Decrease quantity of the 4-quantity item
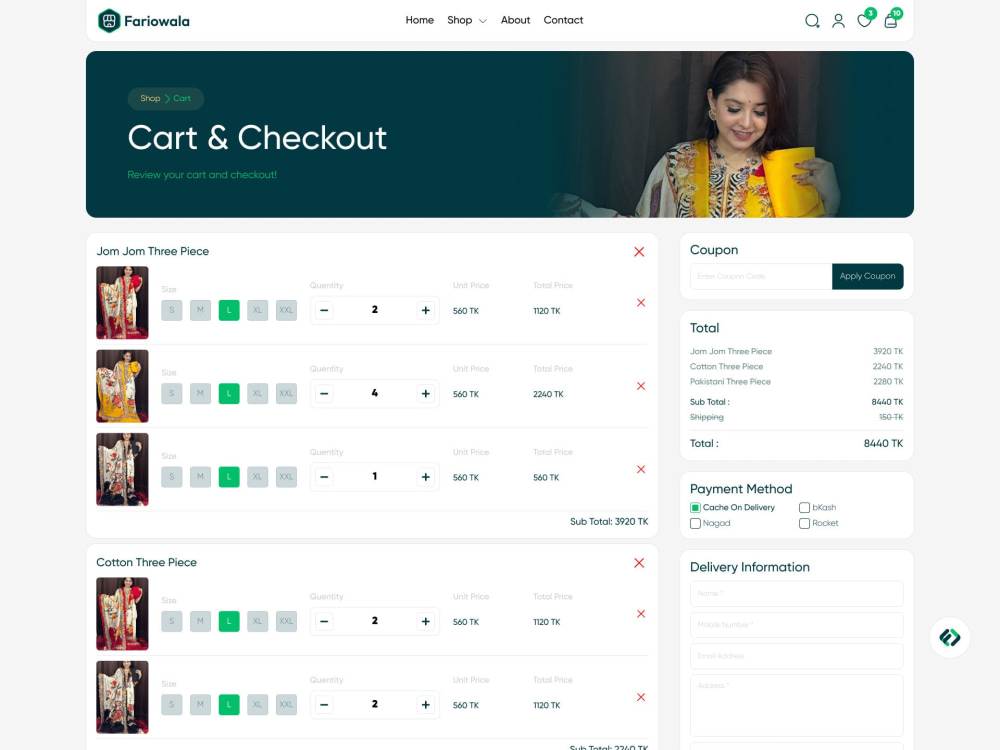This screenshot has height=750, width=1000. coord(324,394)
